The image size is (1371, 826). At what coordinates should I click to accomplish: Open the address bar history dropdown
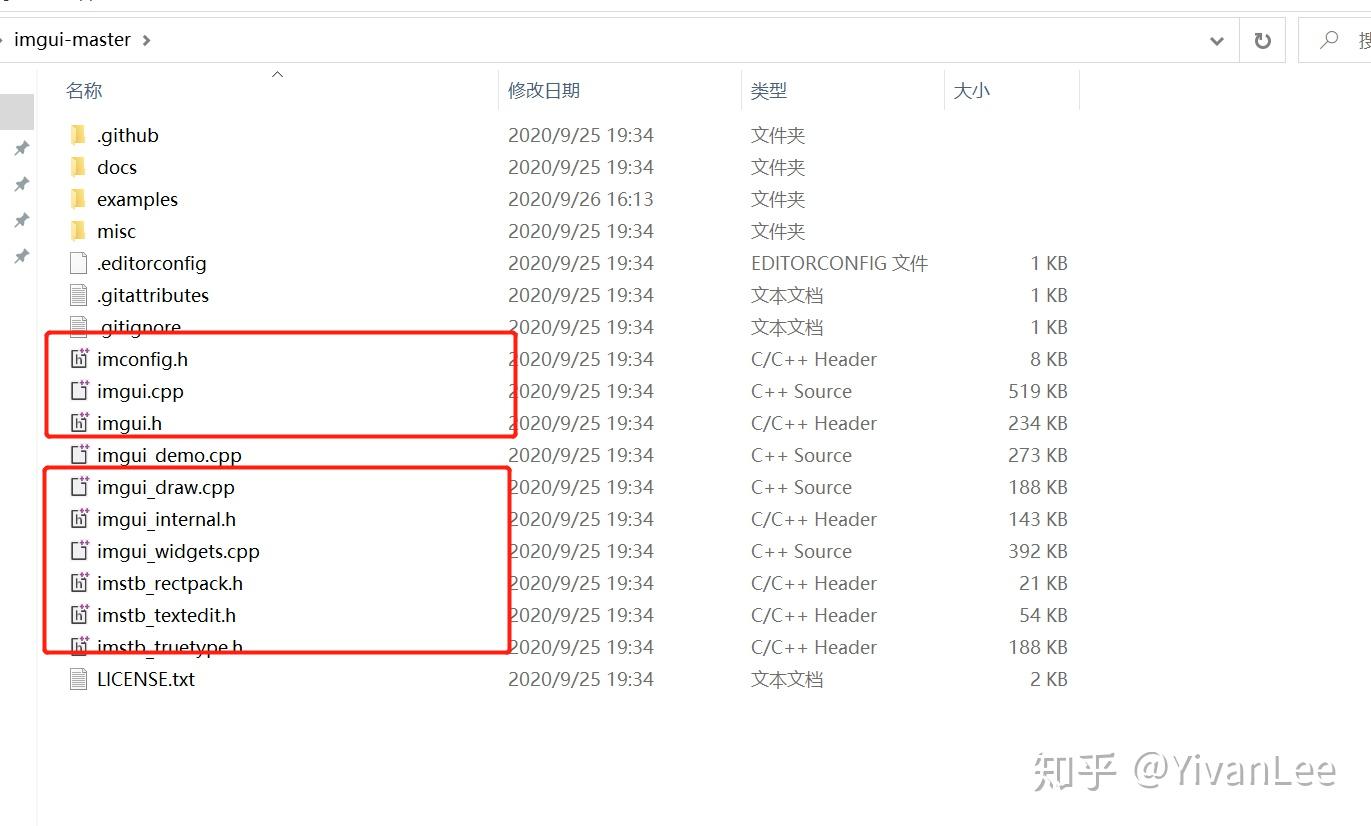click(1216, 40)
